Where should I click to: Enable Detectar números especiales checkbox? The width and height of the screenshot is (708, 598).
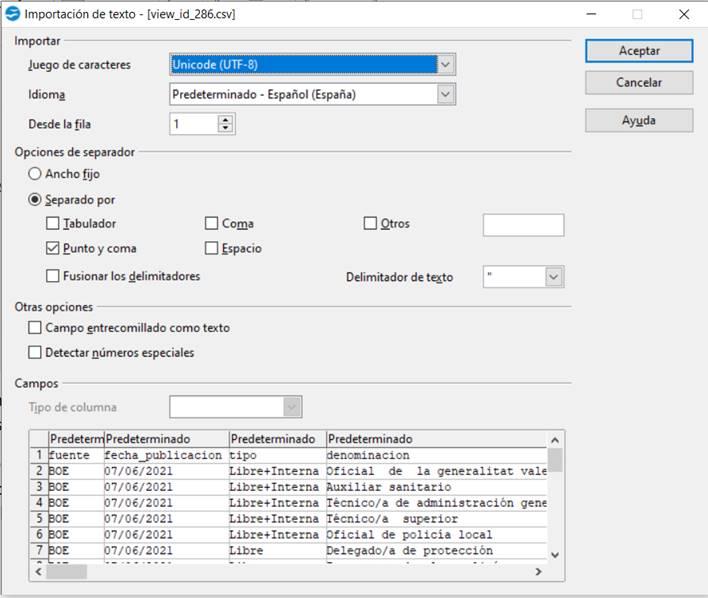[x=35, y=352]
